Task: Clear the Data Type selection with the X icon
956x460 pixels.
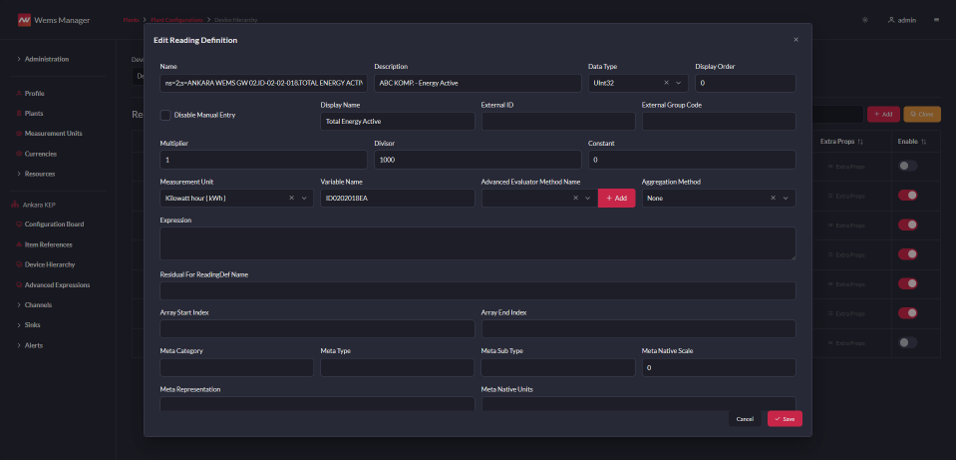Action: click(x=666, y=83)
